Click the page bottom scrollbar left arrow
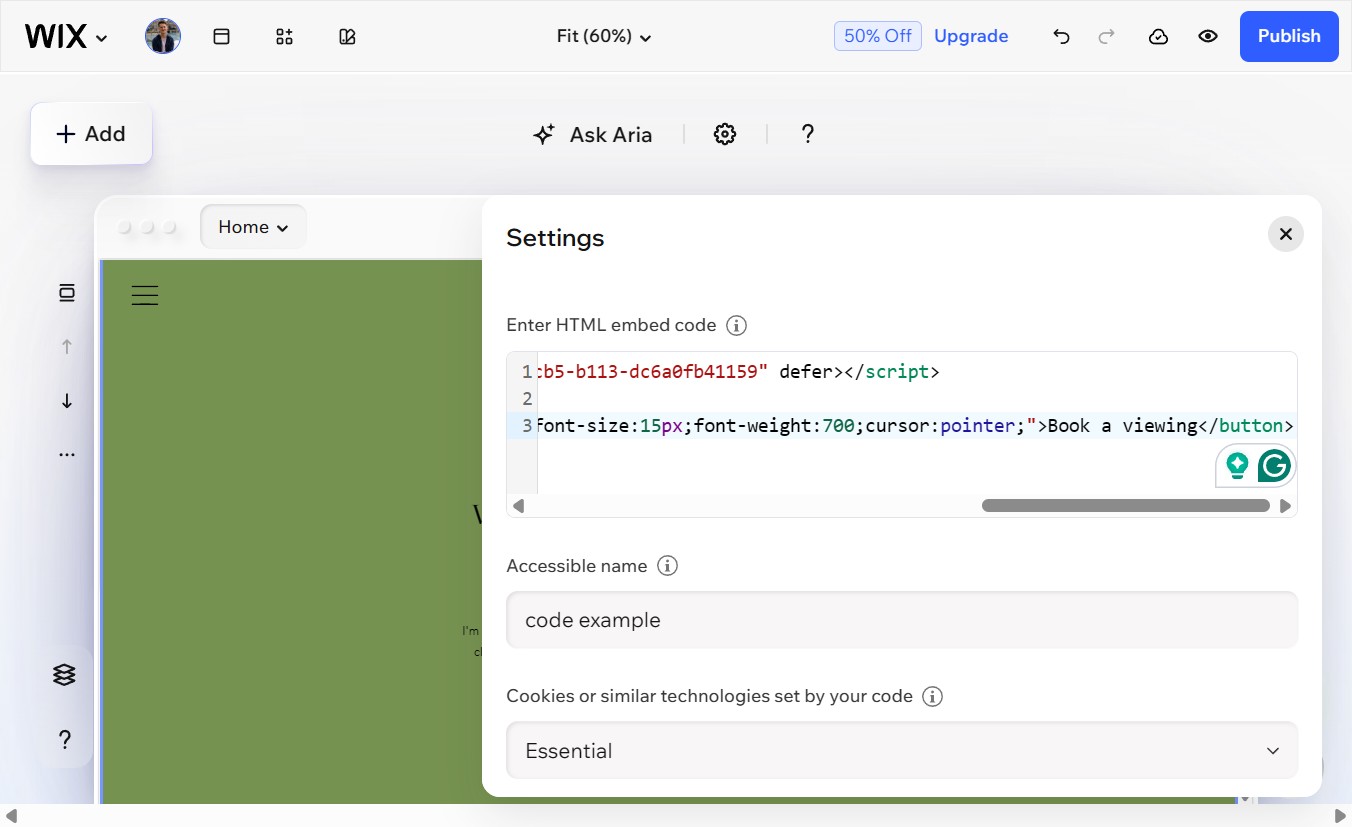Viewport: 1352px width, 827px height. [x=12, y=815]
